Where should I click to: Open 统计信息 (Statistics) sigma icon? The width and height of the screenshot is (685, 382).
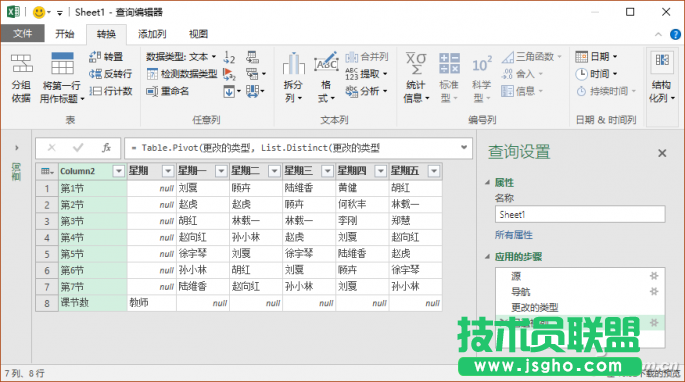click(416, 63)
